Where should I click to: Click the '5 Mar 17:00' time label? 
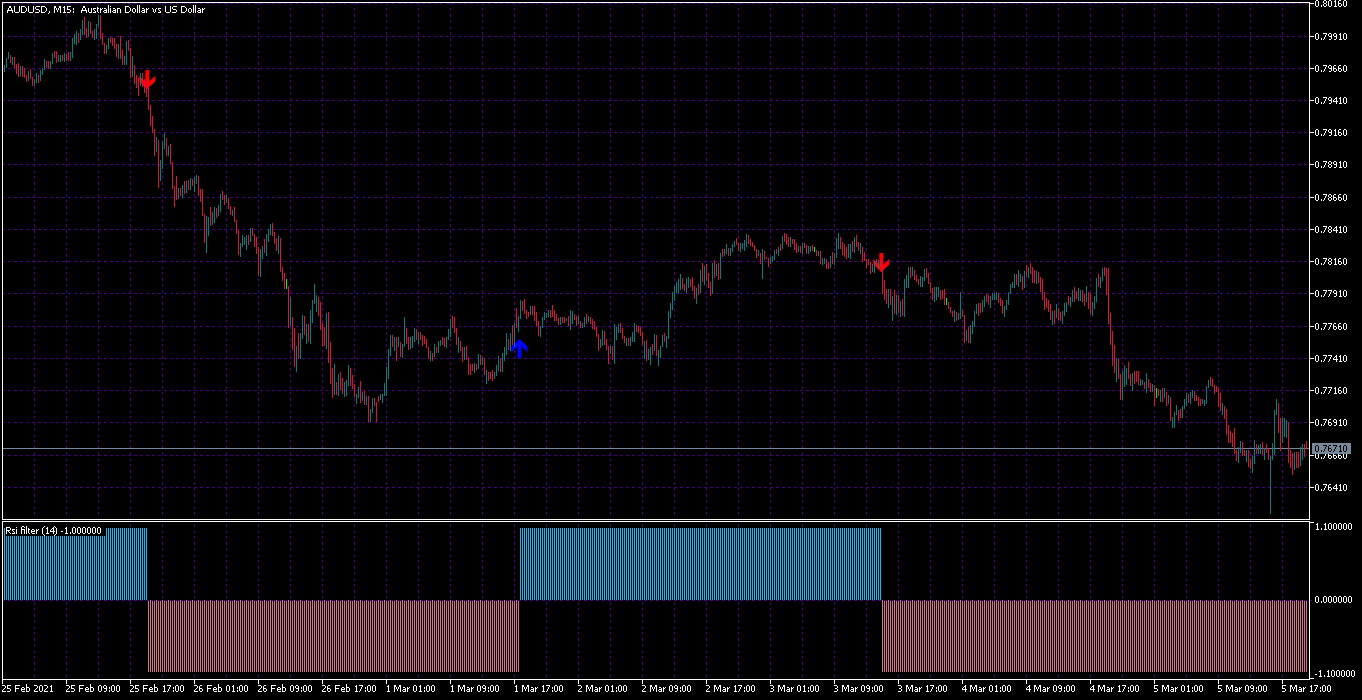[1309, 689]
